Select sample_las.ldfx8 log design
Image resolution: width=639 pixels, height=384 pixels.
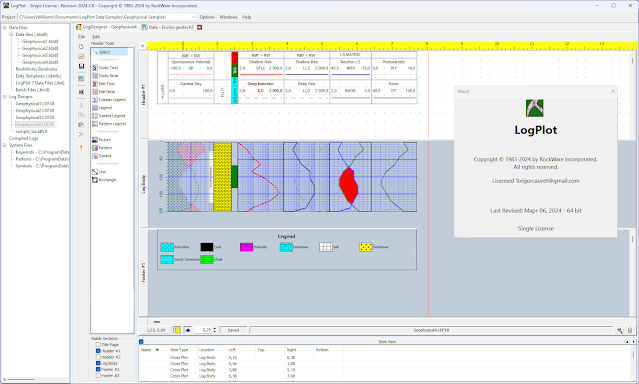tap(31, 132)
